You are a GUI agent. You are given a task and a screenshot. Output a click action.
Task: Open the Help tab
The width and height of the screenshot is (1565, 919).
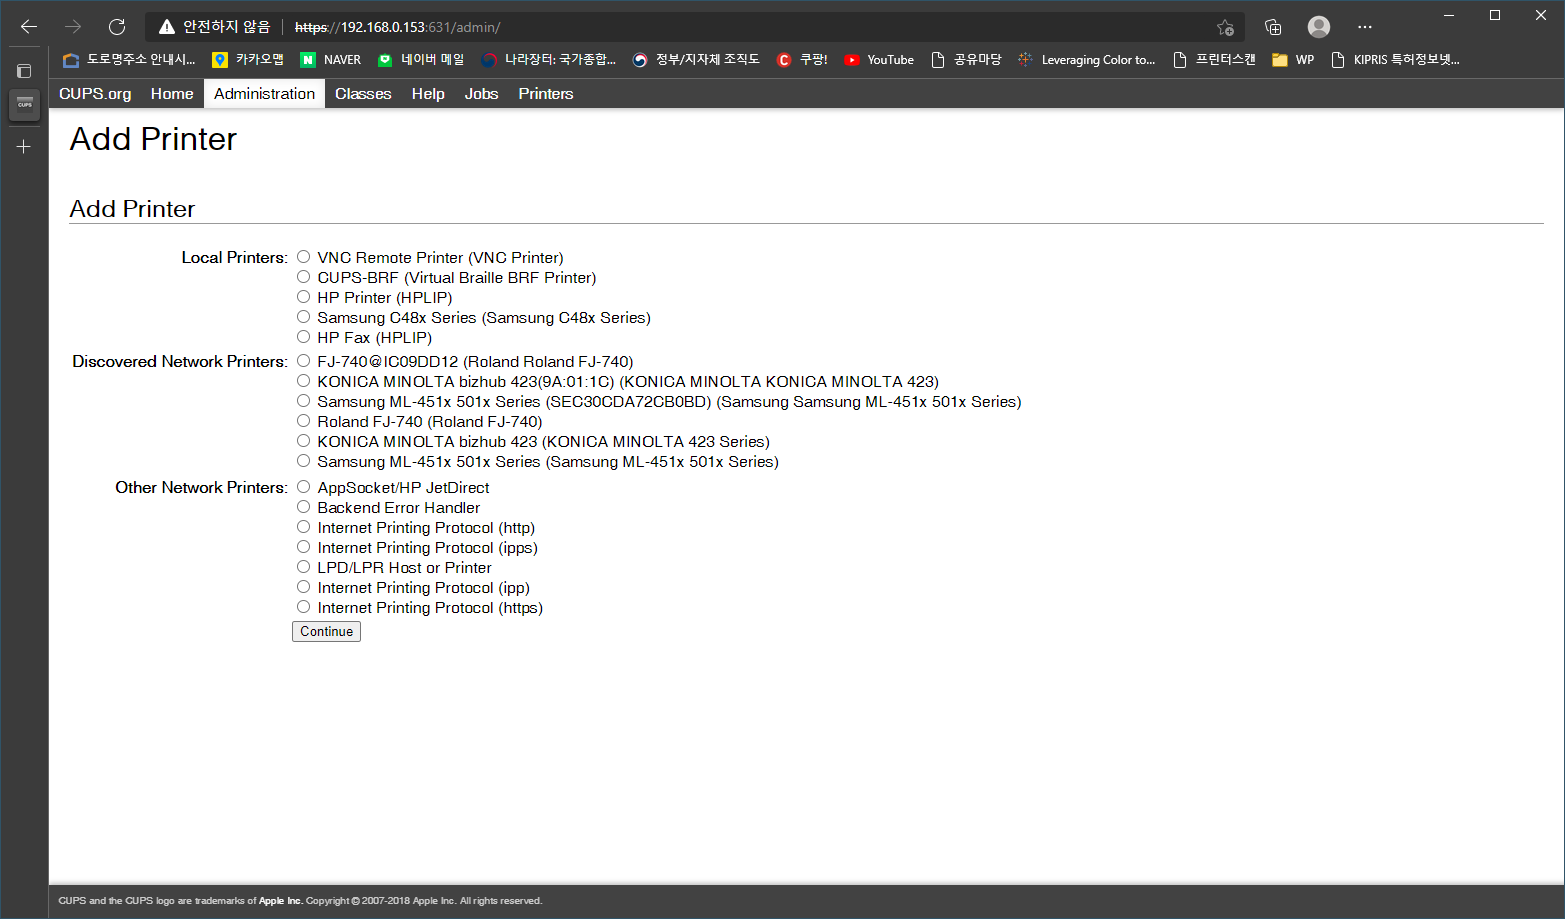click(x=428, y=93)
